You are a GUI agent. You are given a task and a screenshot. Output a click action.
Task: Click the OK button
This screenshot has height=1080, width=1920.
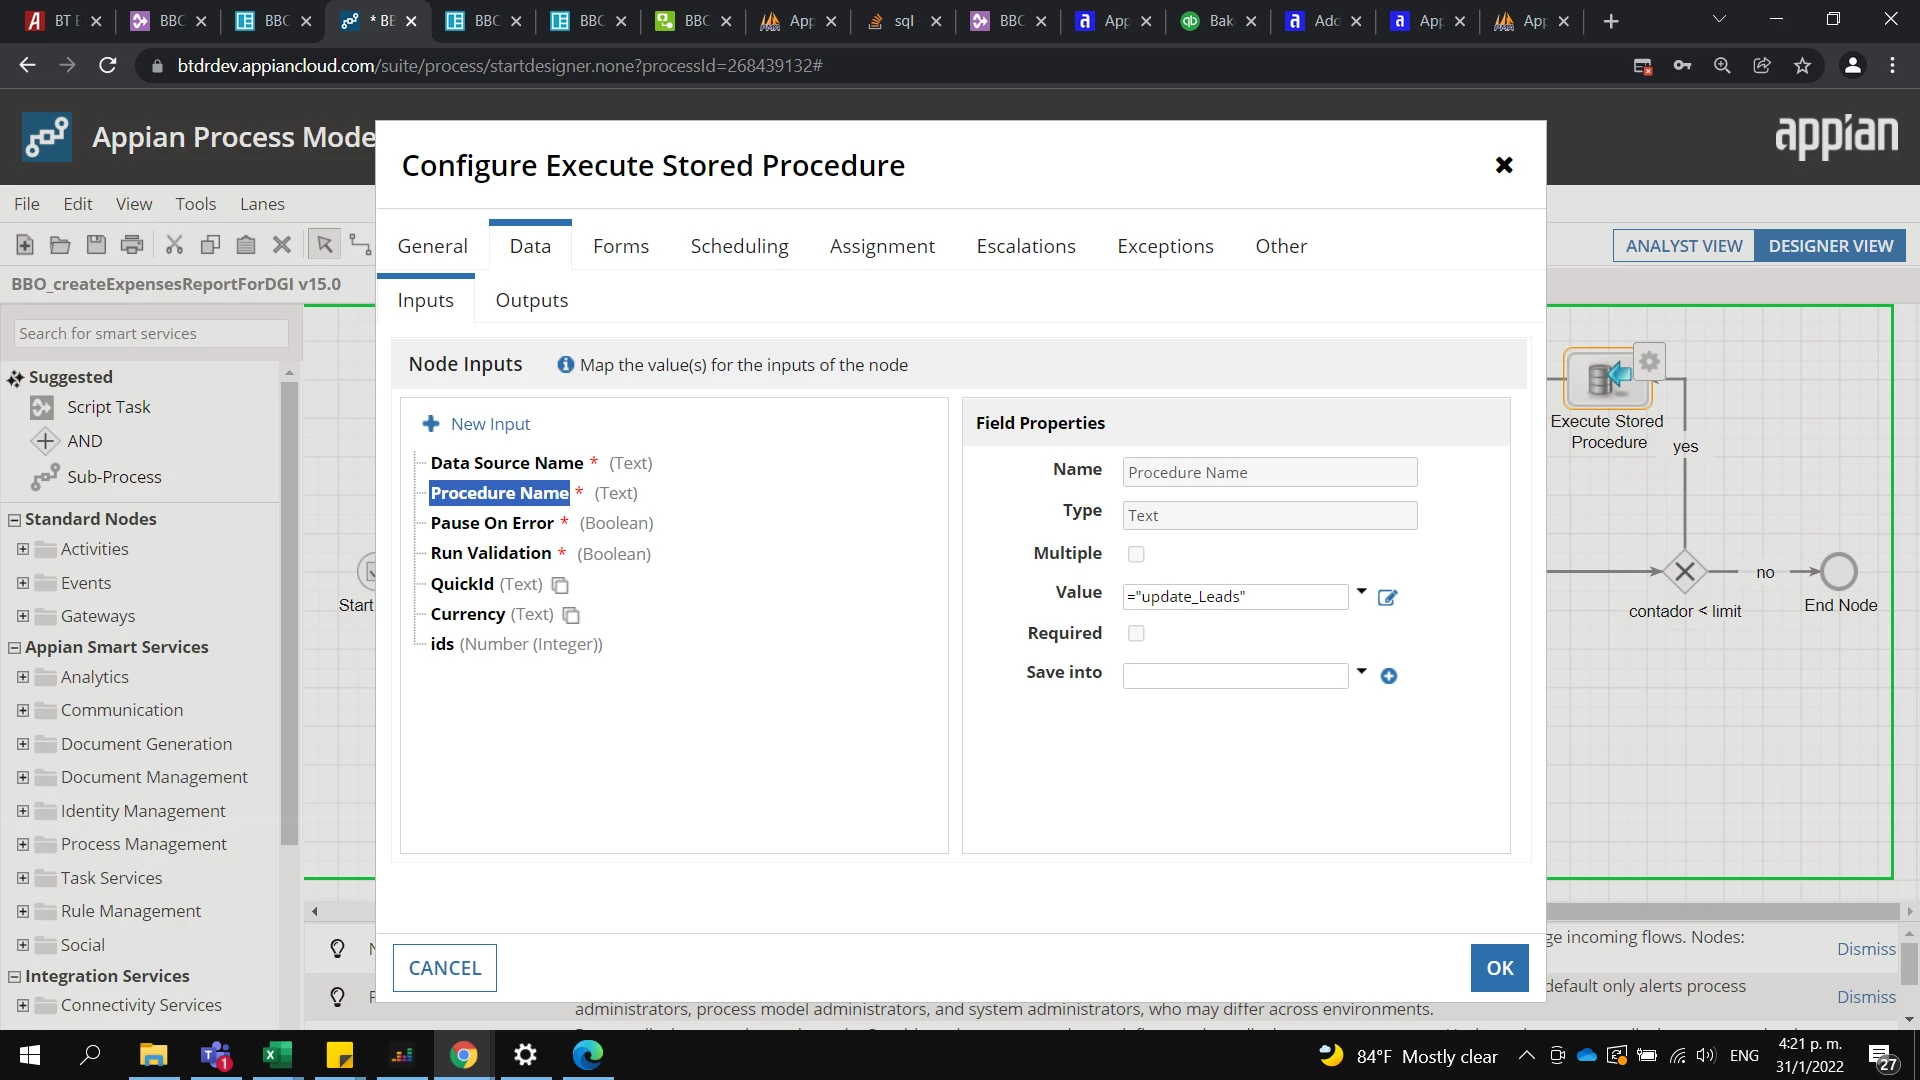click(x=1499, y=968)
